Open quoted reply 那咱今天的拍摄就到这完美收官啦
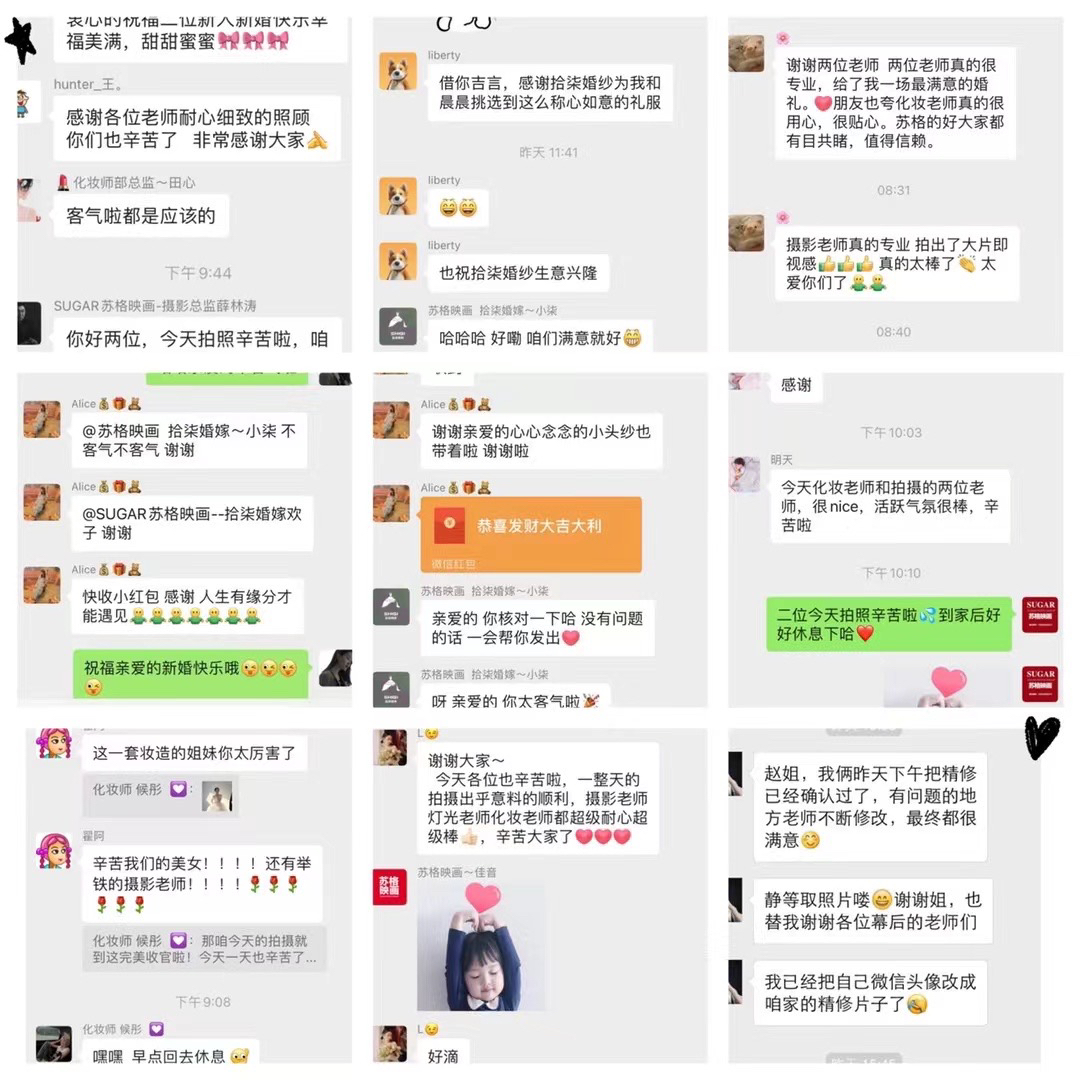 click(204, 949)
